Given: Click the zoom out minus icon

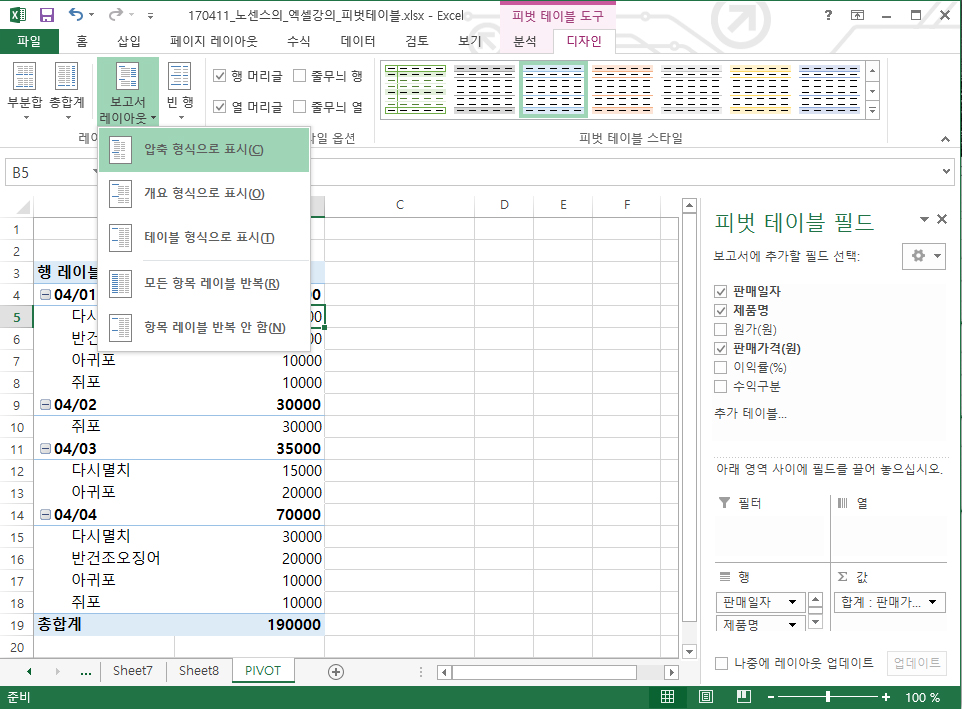Looking at the screenshot, I should pos(771,697).
